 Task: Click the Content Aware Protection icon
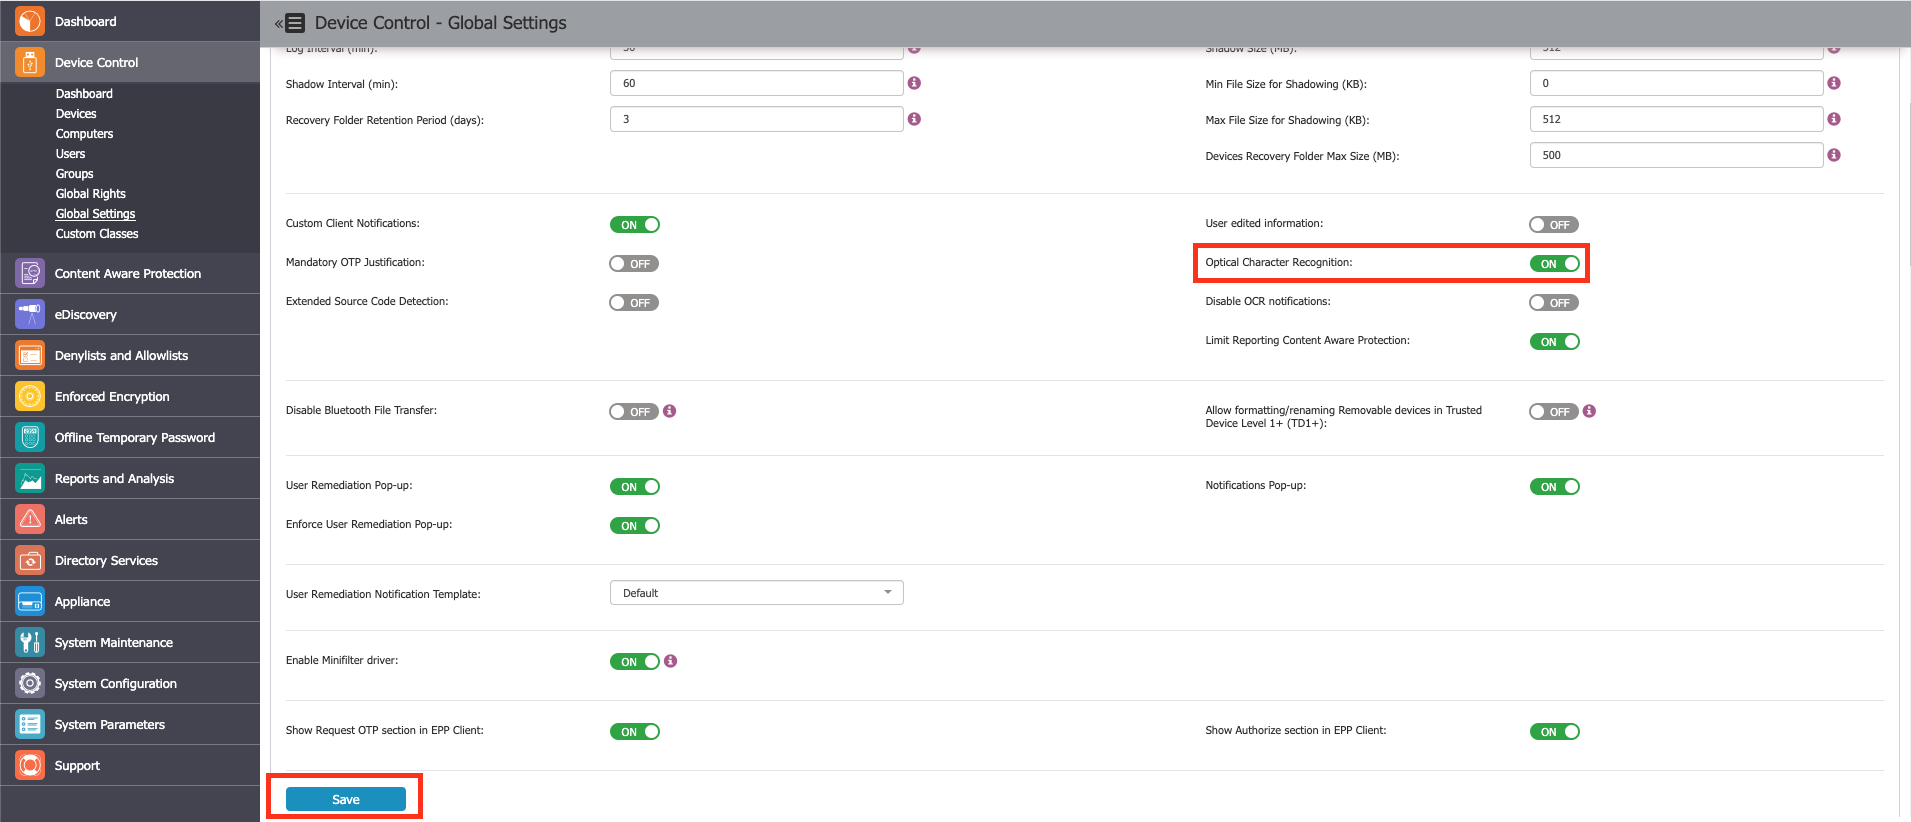click(30, 273)
